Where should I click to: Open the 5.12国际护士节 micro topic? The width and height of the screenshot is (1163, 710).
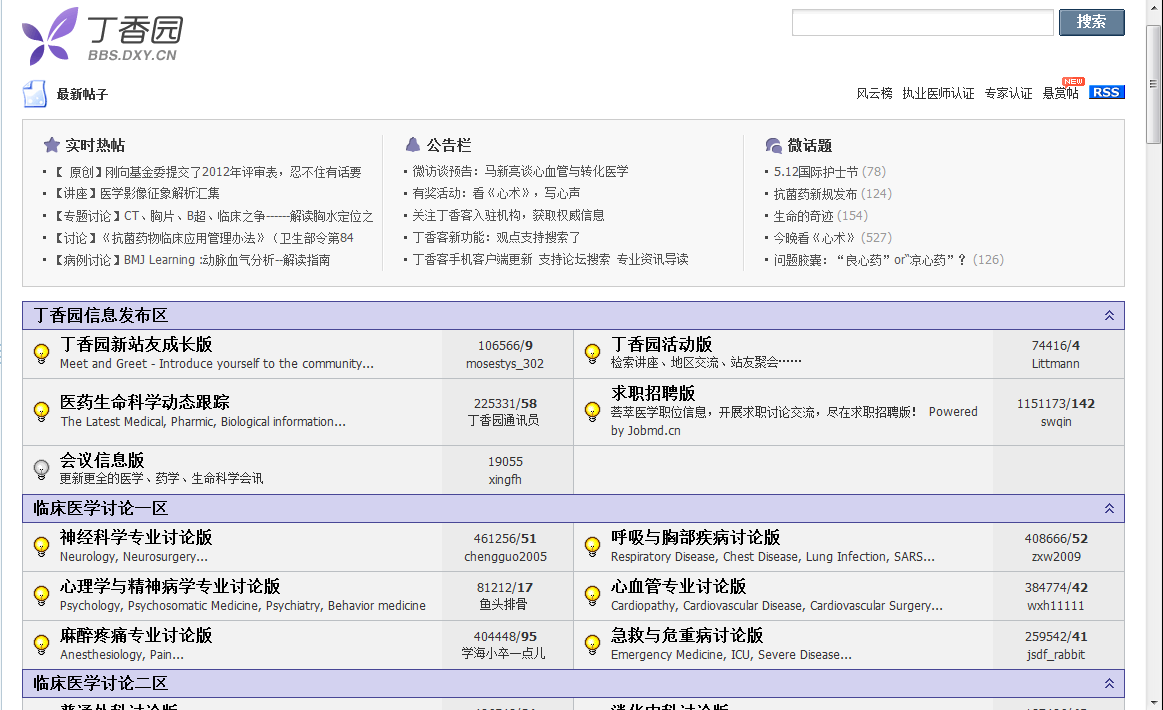816,172
